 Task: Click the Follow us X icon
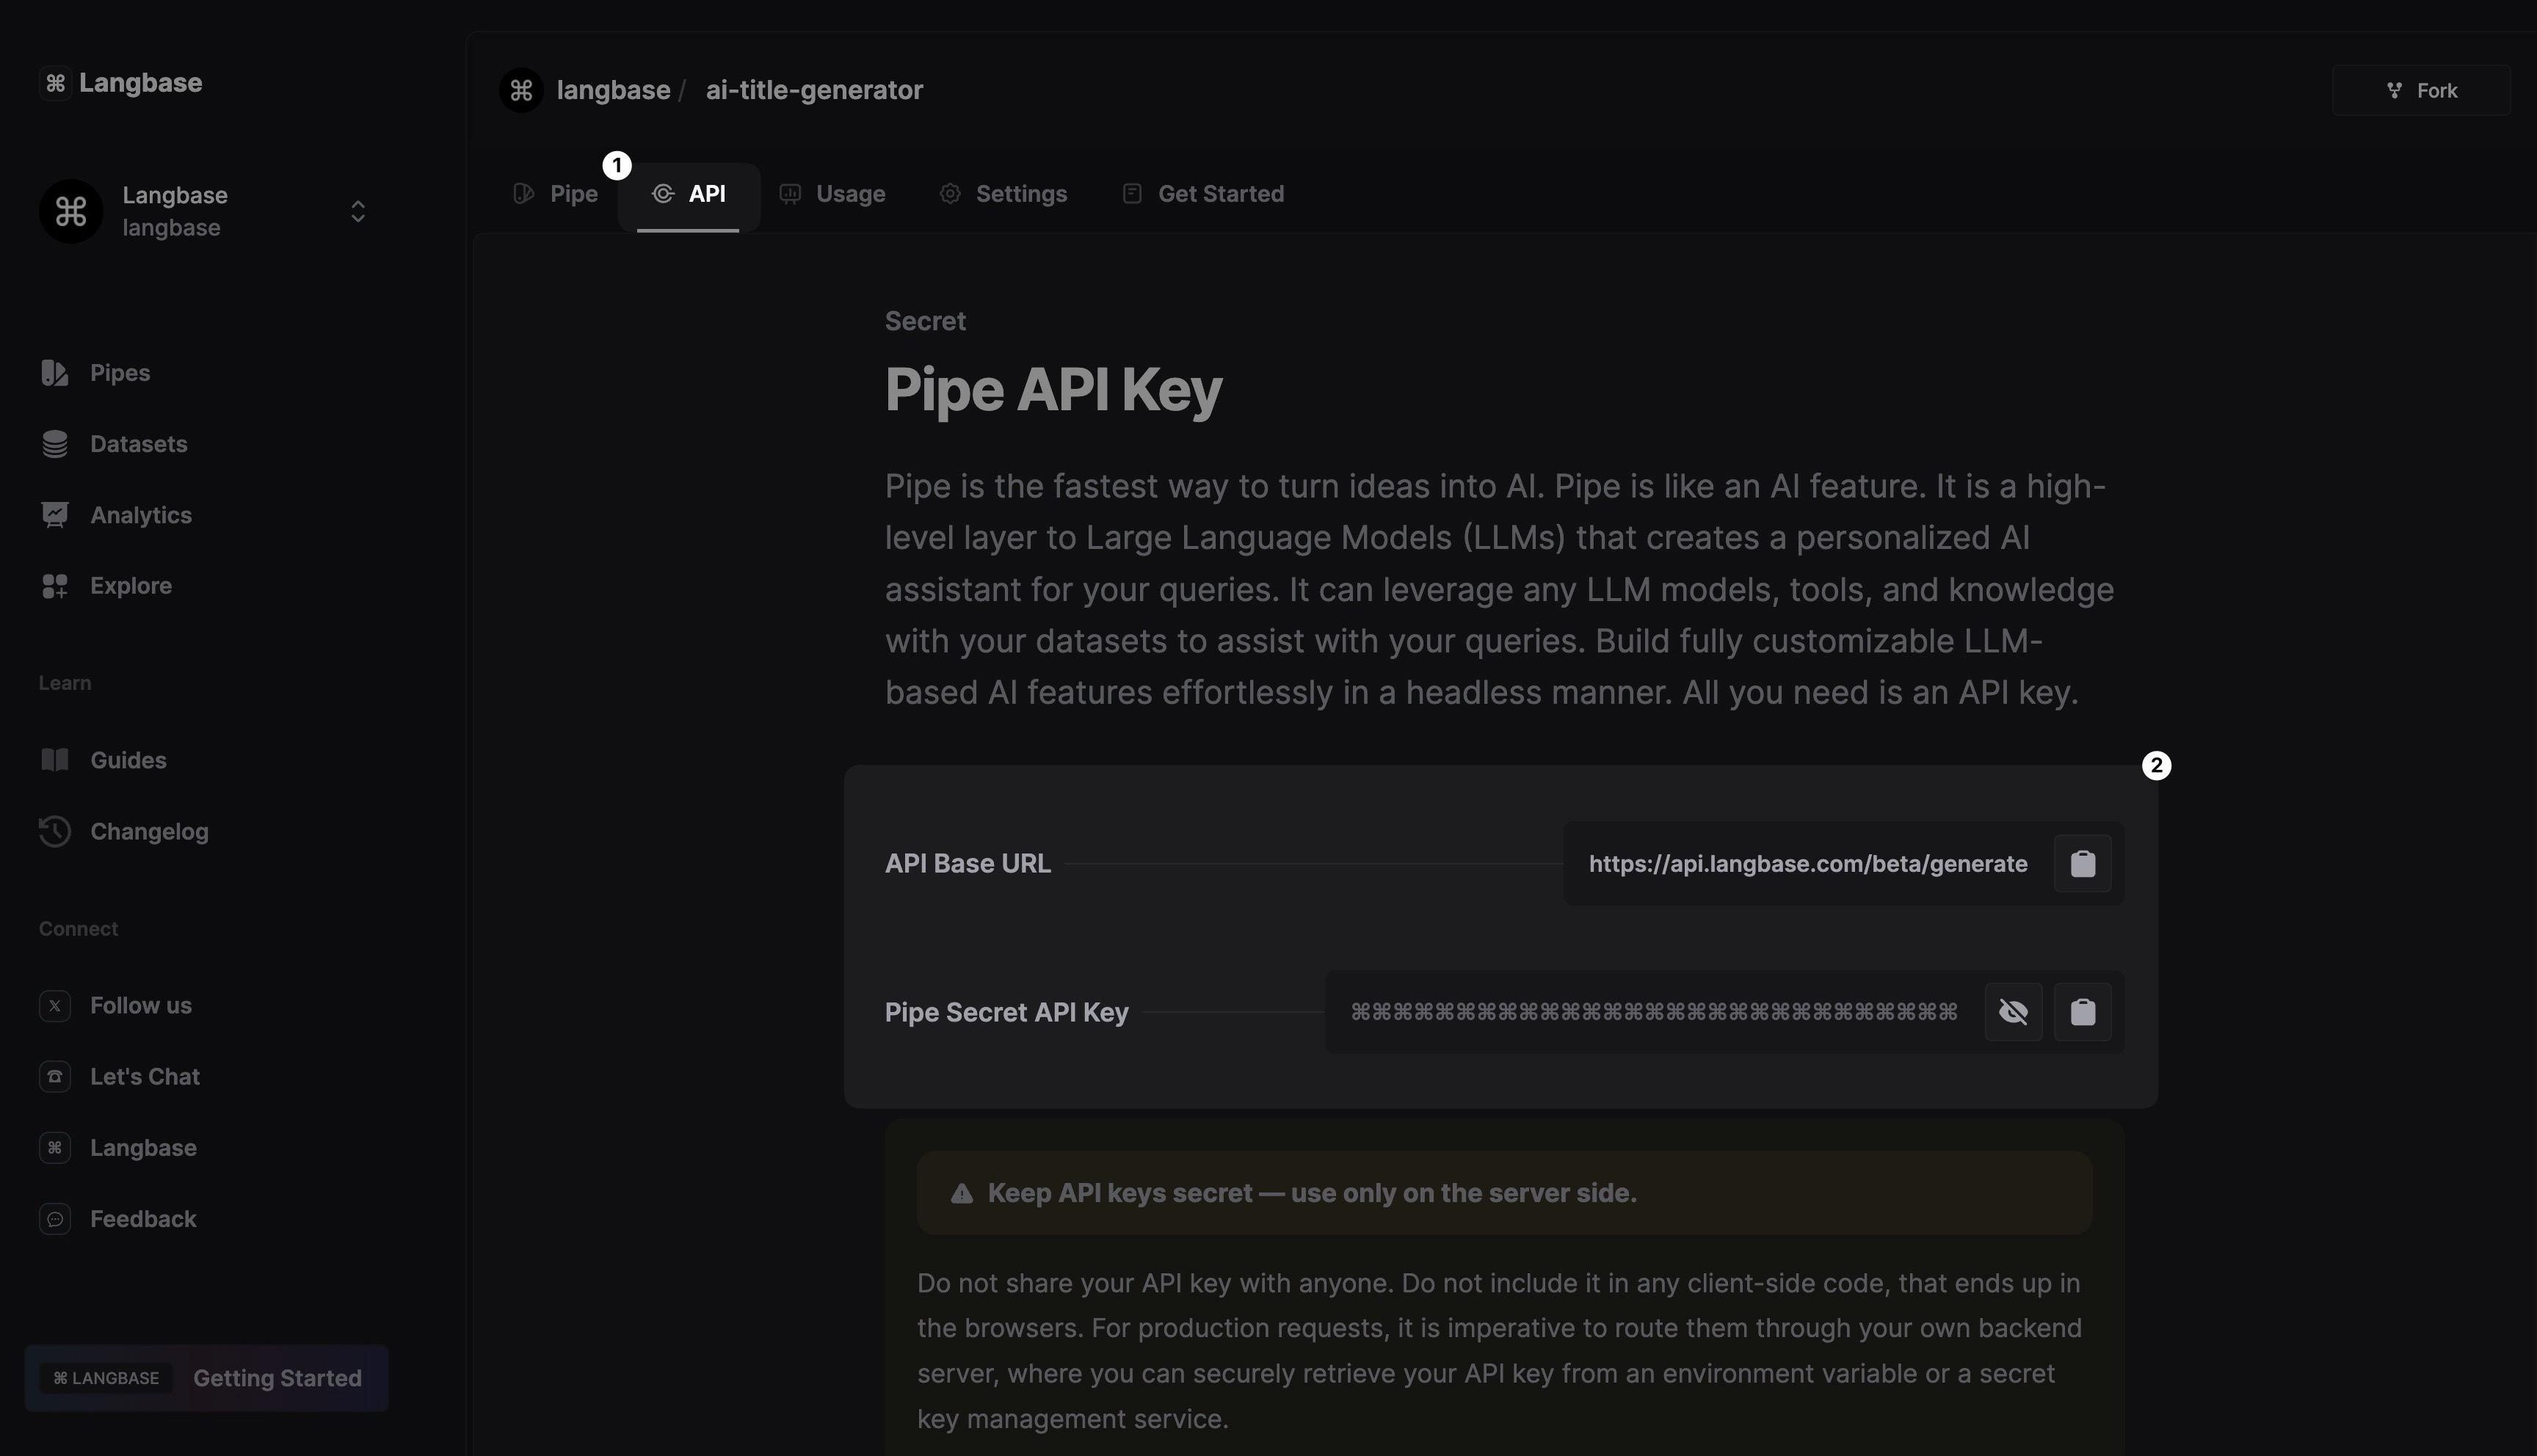tap(55, 1005)
